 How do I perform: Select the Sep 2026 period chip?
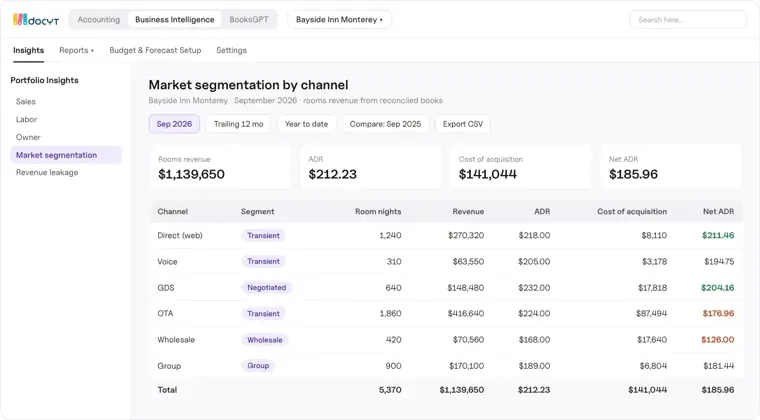pyautogui.click(x=174, y=124)
